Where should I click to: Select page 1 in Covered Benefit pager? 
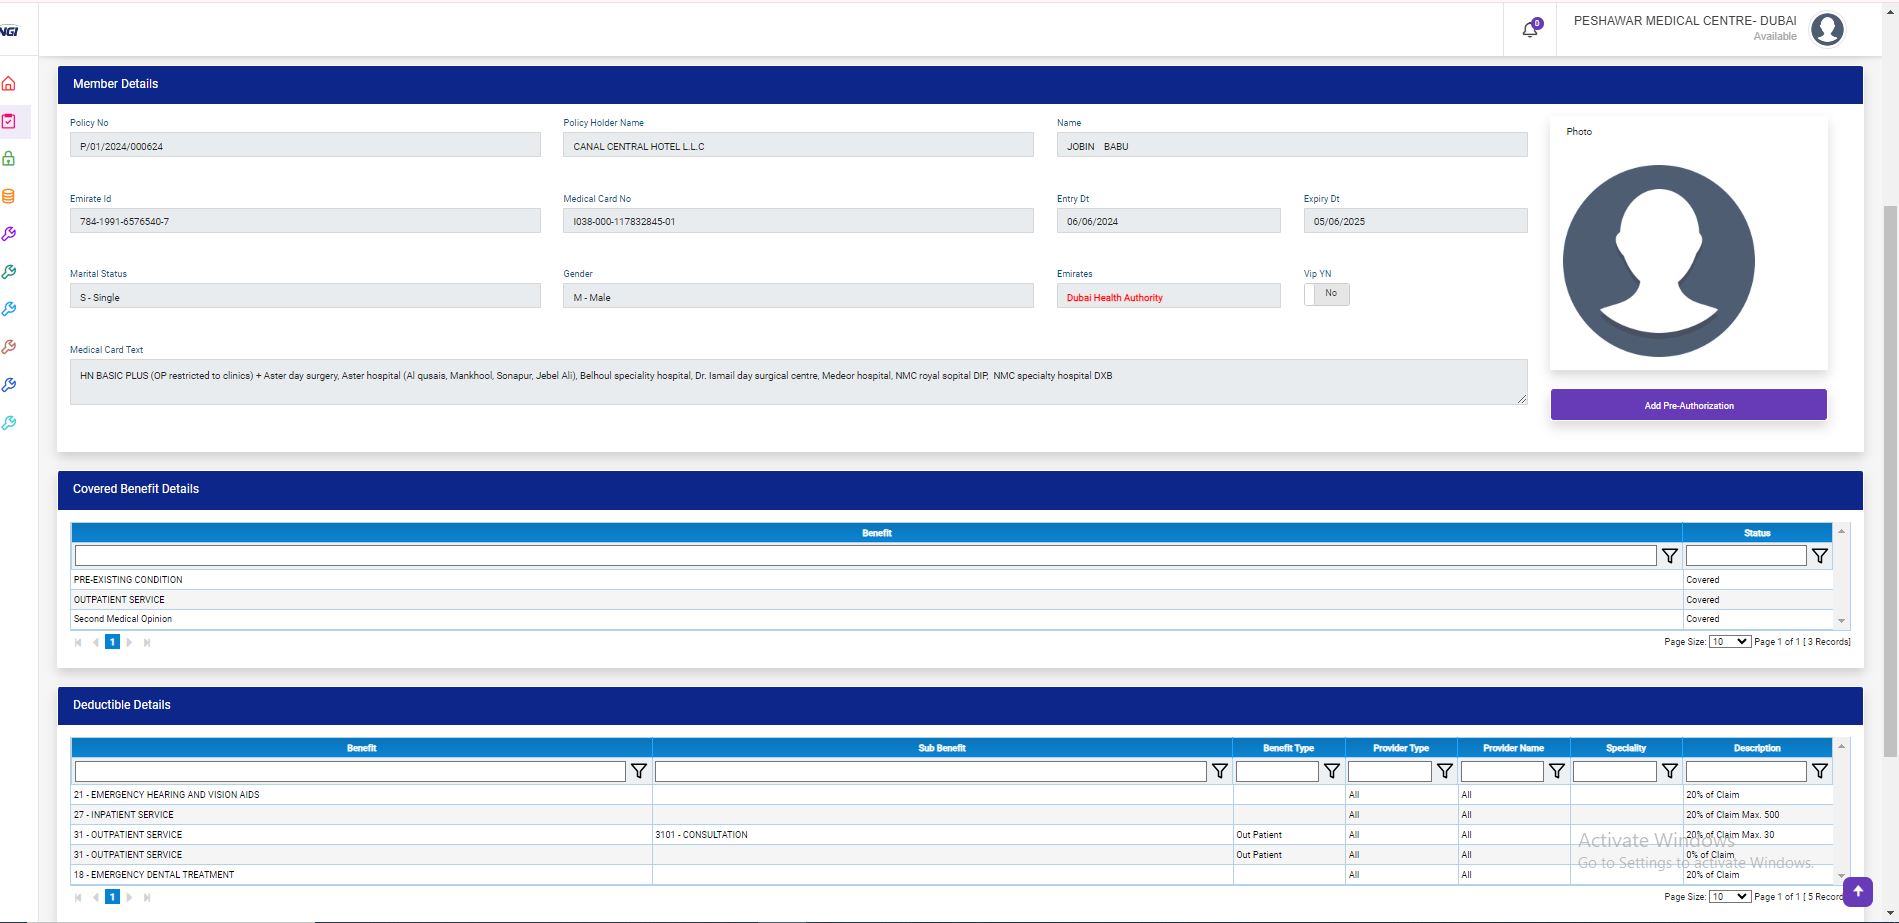[112, 642]
